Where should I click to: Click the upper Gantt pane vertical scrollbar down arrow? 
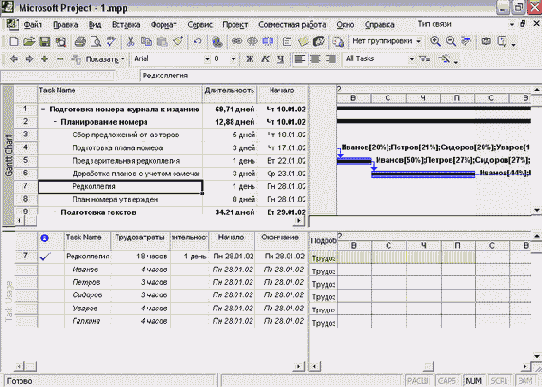(x=536, y=210)
